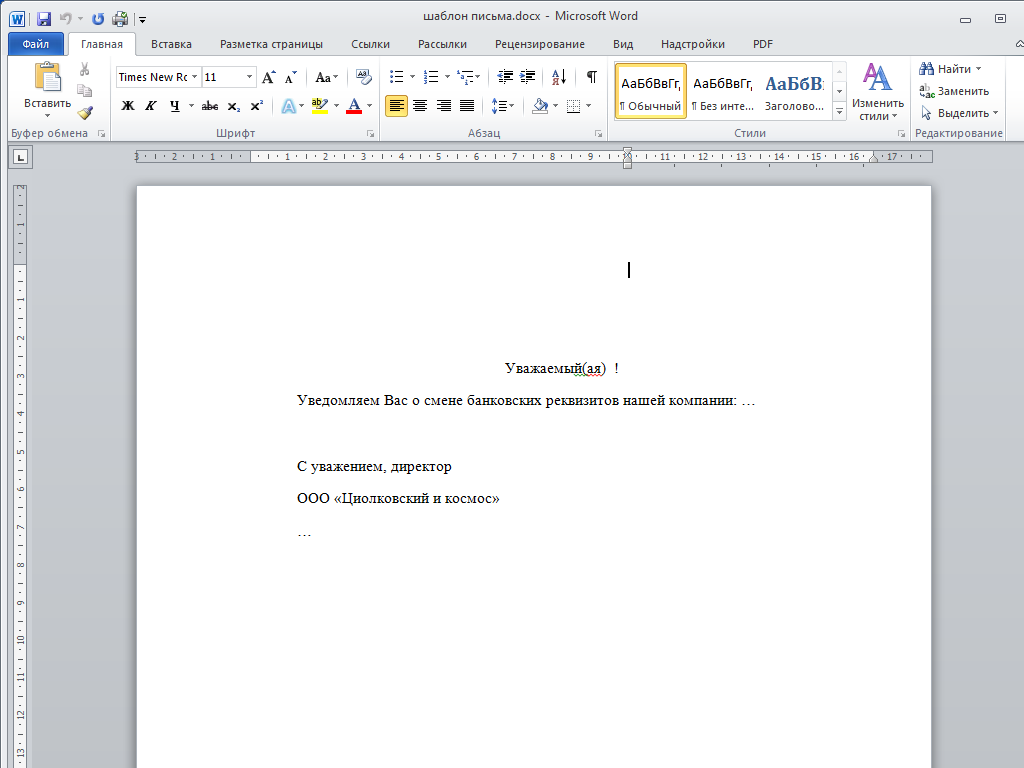Save the document with the floppy disk icon
This screenshot has height=768, width=1024.
pos(44,19)
